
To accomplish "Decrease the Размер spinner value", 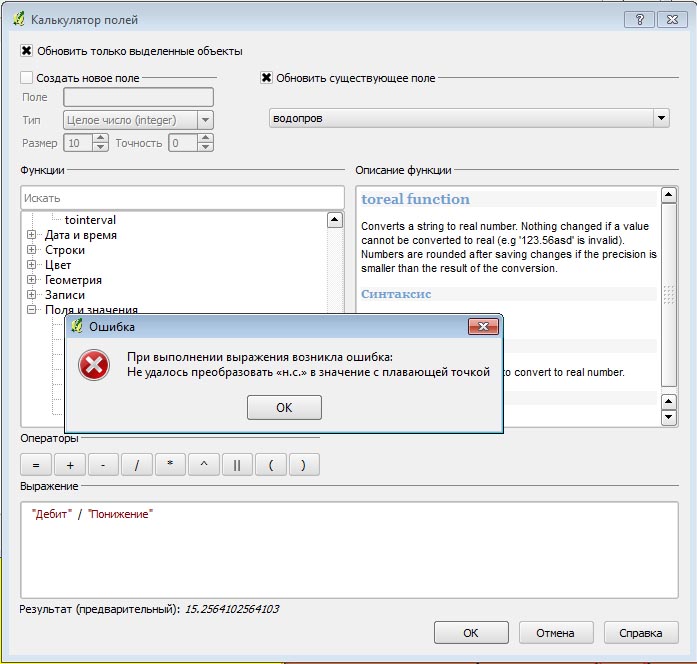I will [100, 147].
